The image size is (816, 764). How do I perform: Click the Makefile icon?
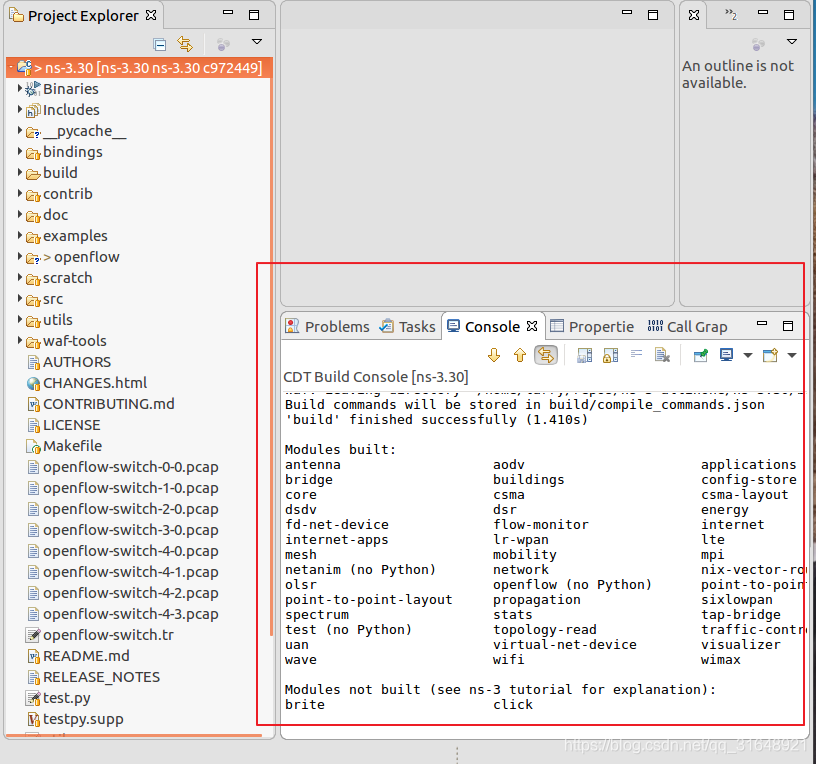coord(33,447)
